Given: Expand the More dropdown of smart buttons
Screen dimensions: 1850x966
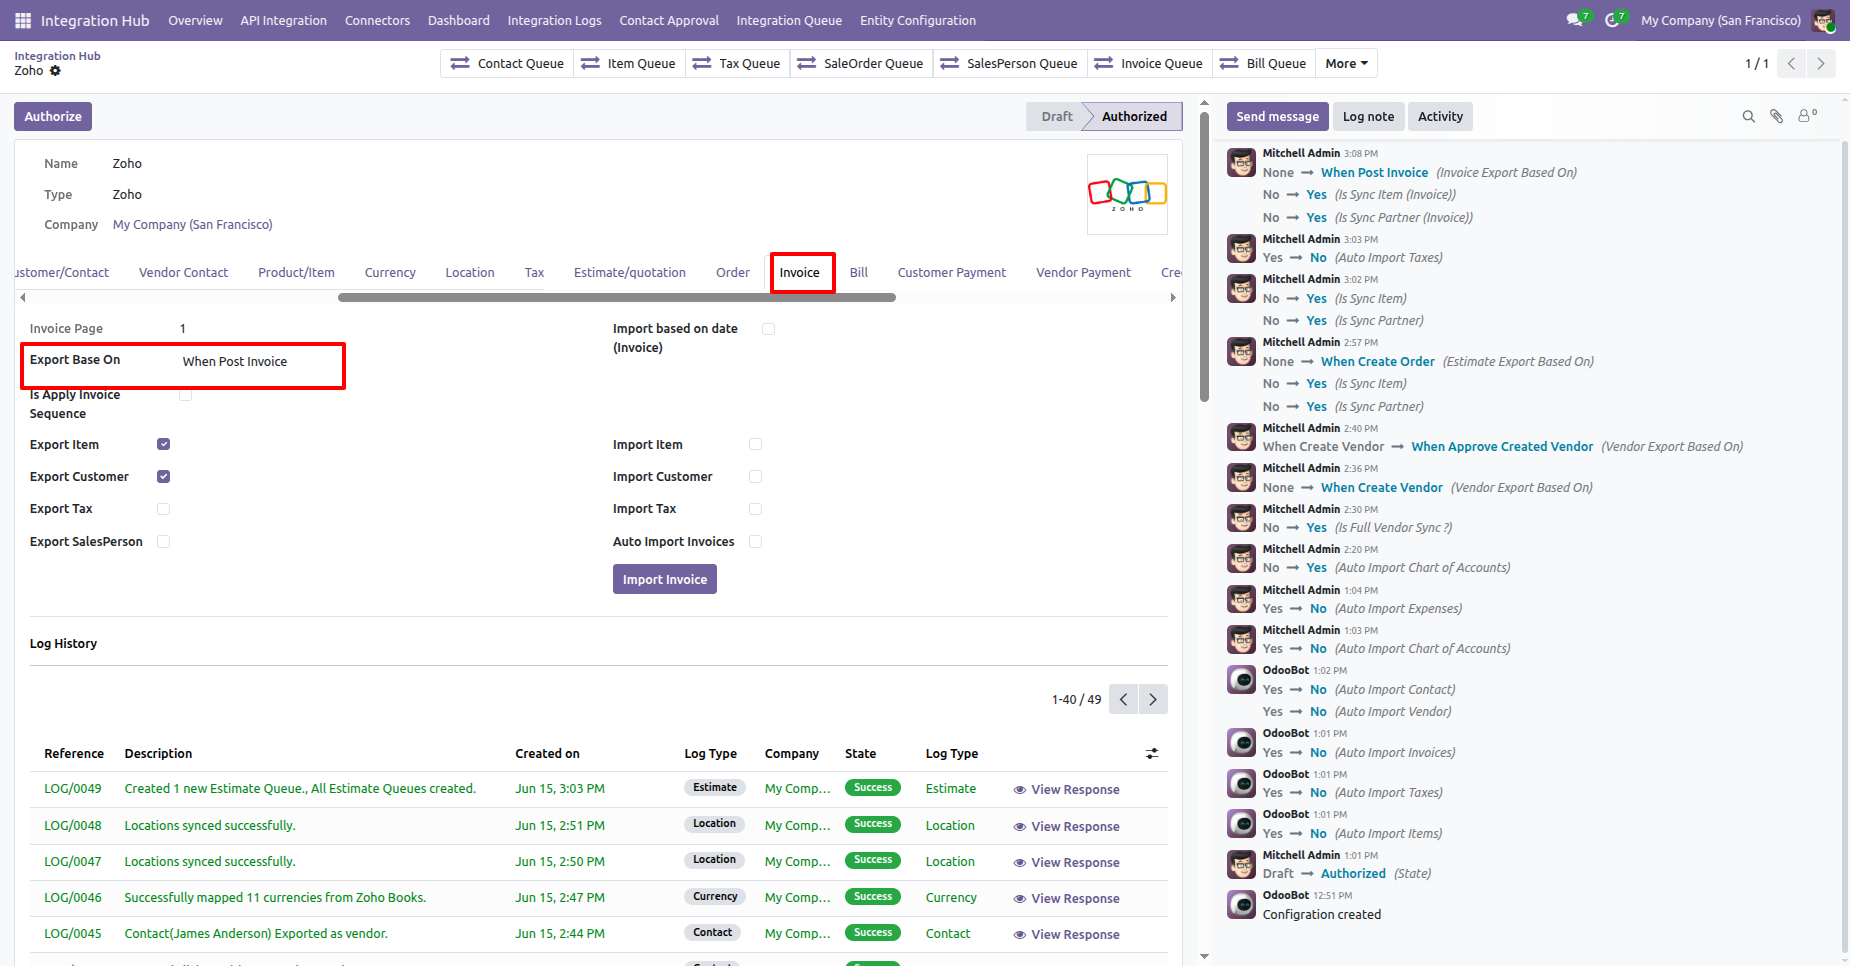Looking at the screenshot, I should pyautogui.click(x=1346, y=64).
